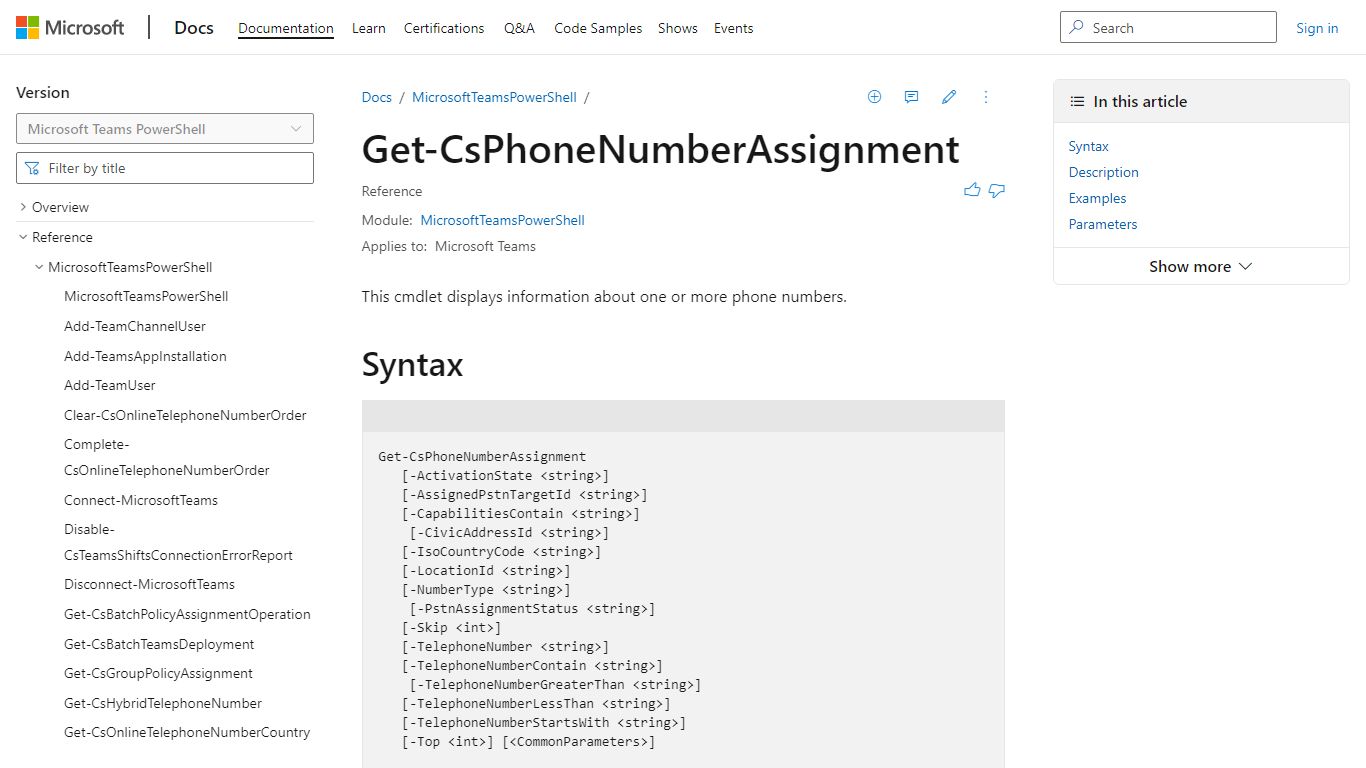Click the filter icon in Filter by title
This screenshot has height=768, width=1366.
(33, 168)
